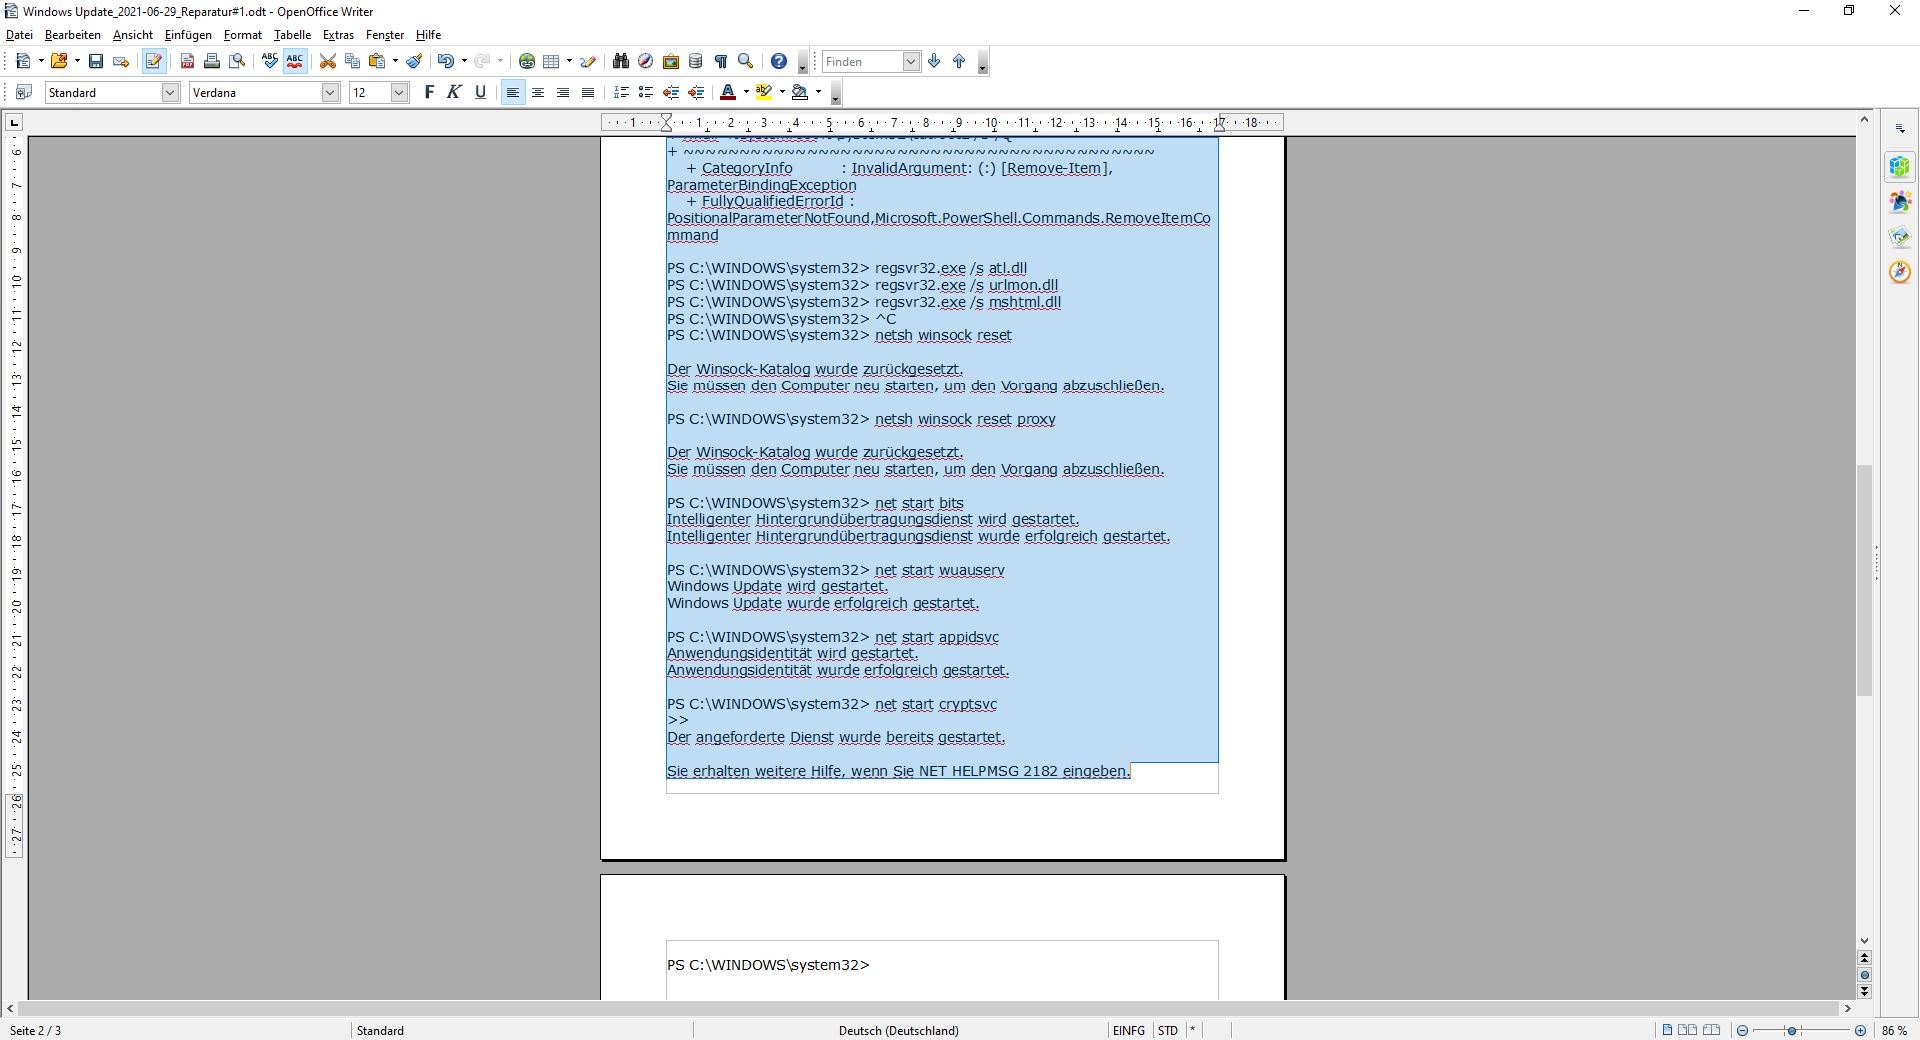Expand the font color dropdown arrow

746,93
